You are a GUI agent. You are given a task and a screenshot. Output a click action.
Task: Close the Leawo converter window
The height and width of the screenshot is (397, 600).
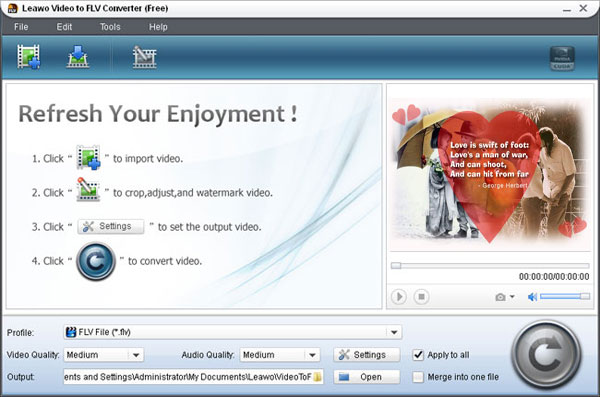(583, 8)
